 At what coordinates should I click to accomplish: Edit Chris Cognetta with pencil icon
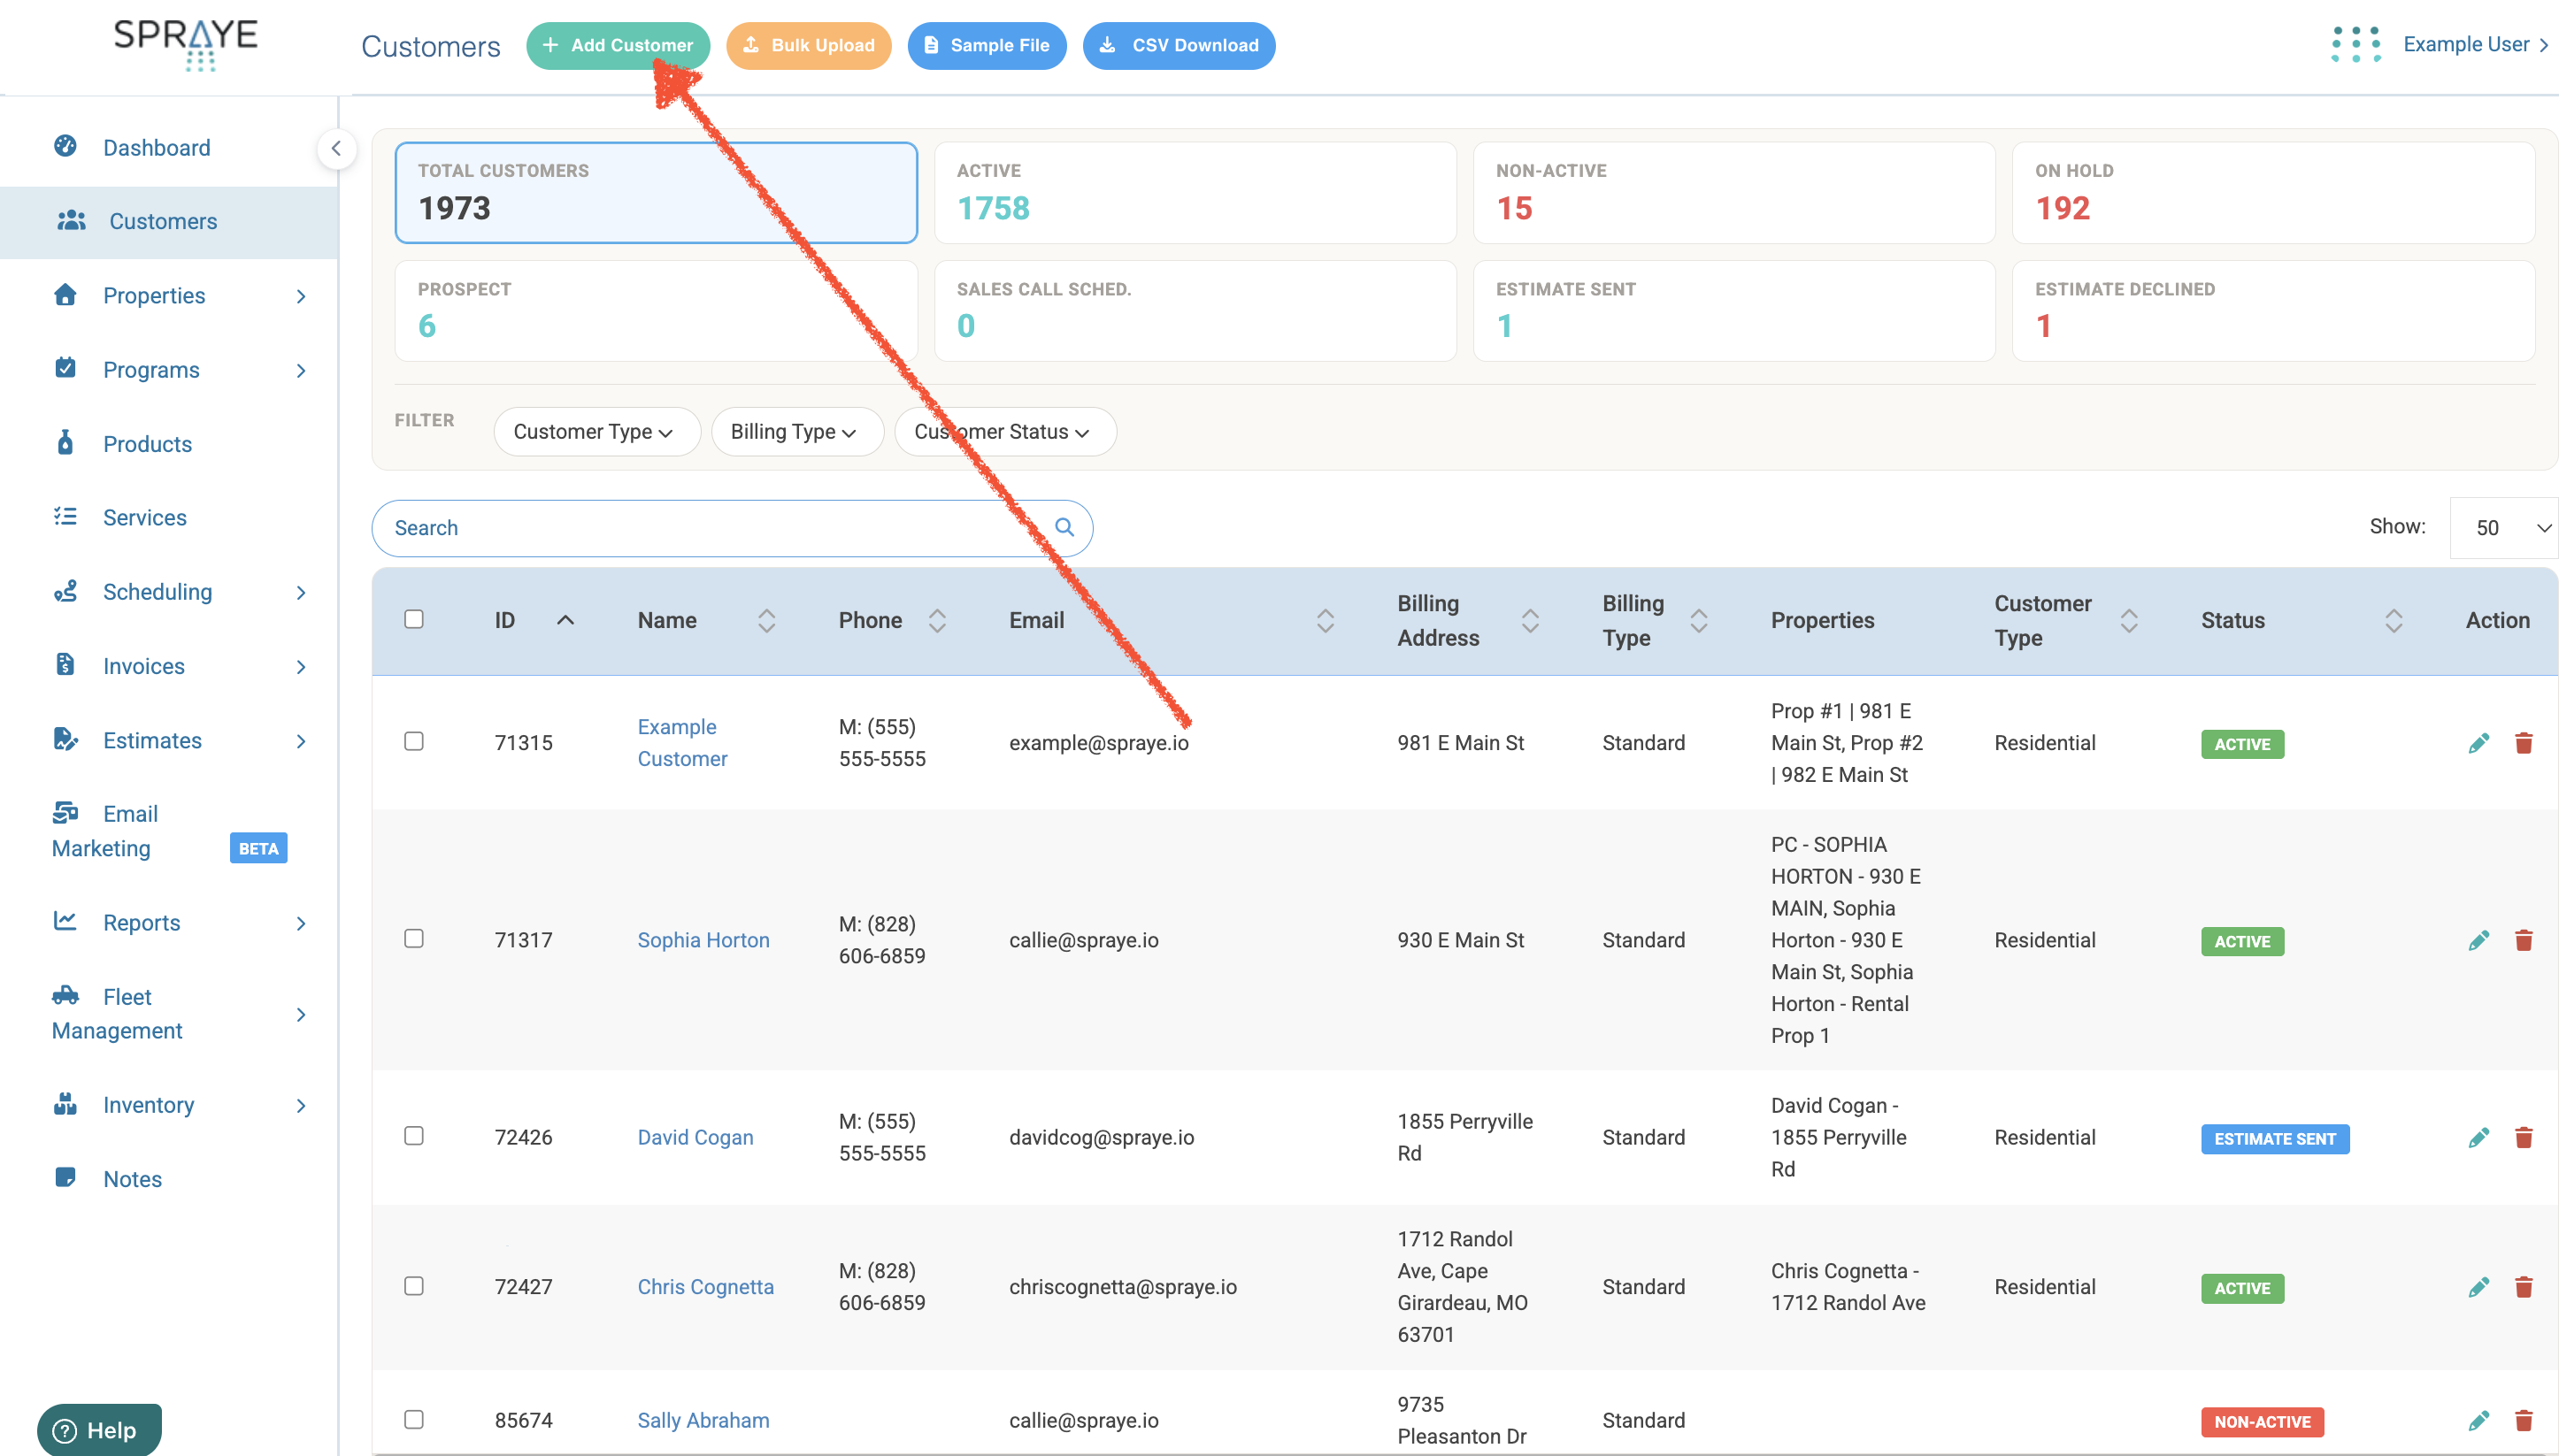pos(2478,1287)
